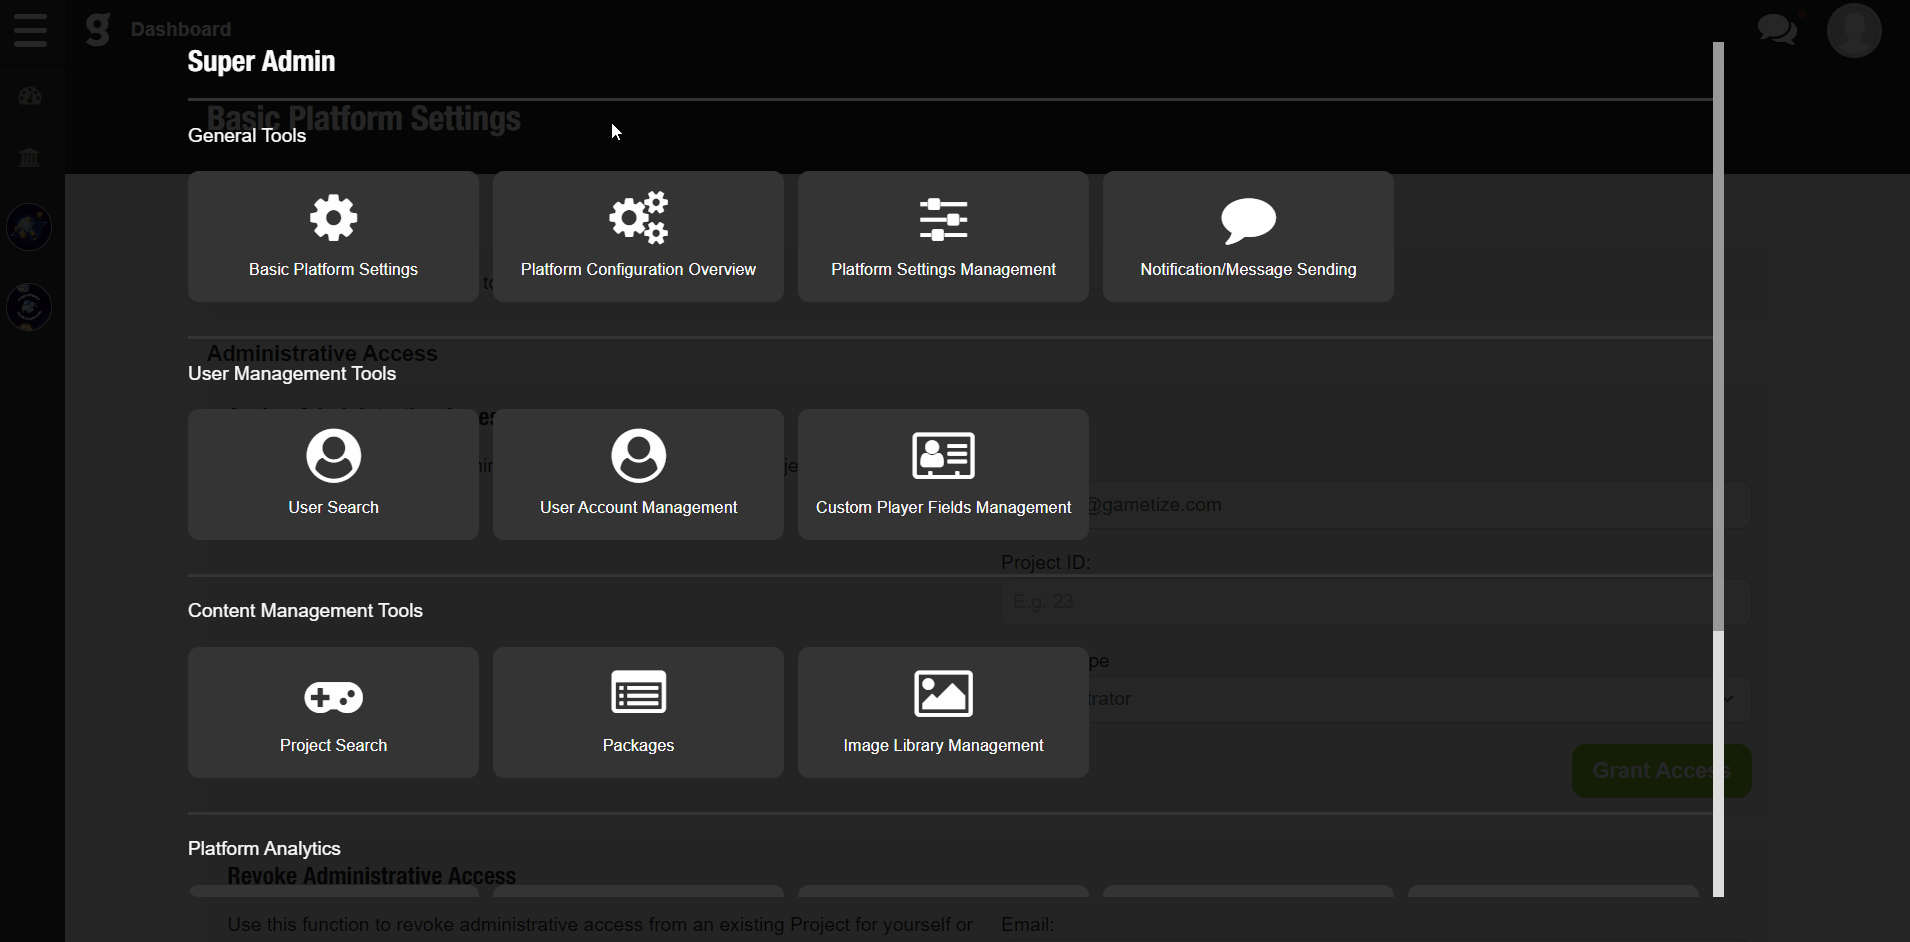Open the globe project sidebar thumbnail

29,227
